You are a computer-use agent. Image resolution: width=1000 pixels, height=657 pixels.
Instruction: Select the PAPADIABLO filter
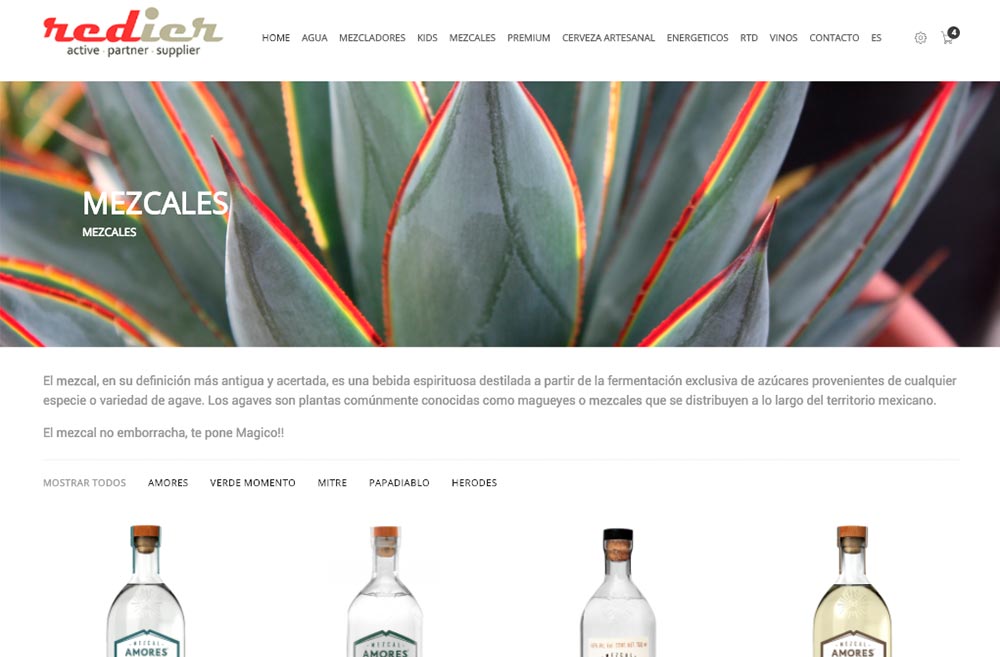399,483
